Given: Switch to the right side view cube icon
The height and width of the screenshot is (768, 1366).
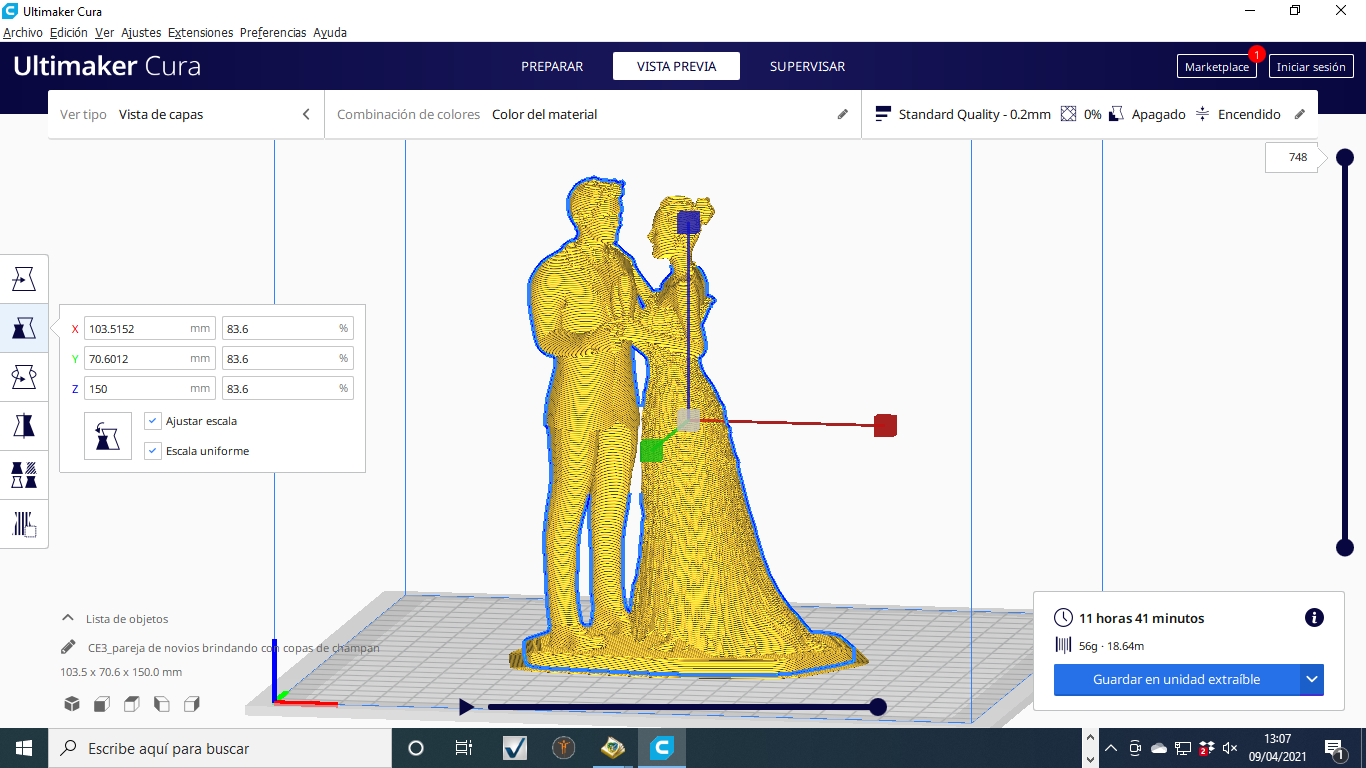Looking at the screenshot, I should point(192,704).
